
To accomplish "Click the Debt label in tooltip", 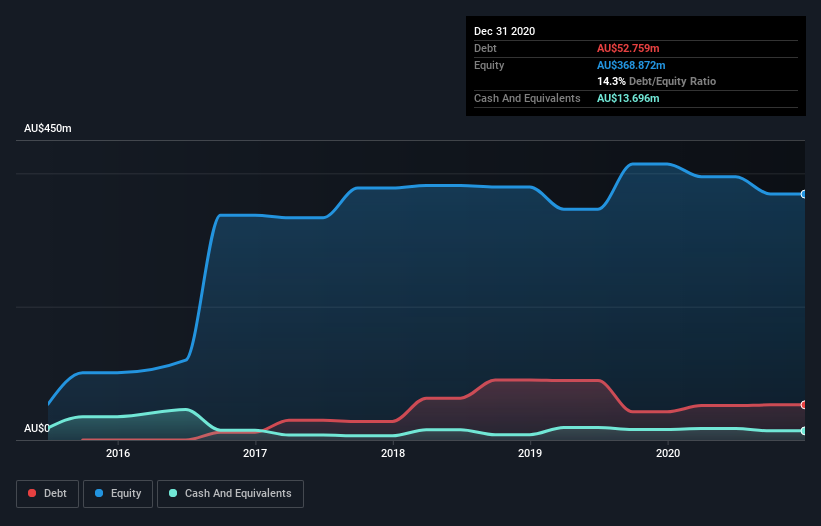I will 485,48.
